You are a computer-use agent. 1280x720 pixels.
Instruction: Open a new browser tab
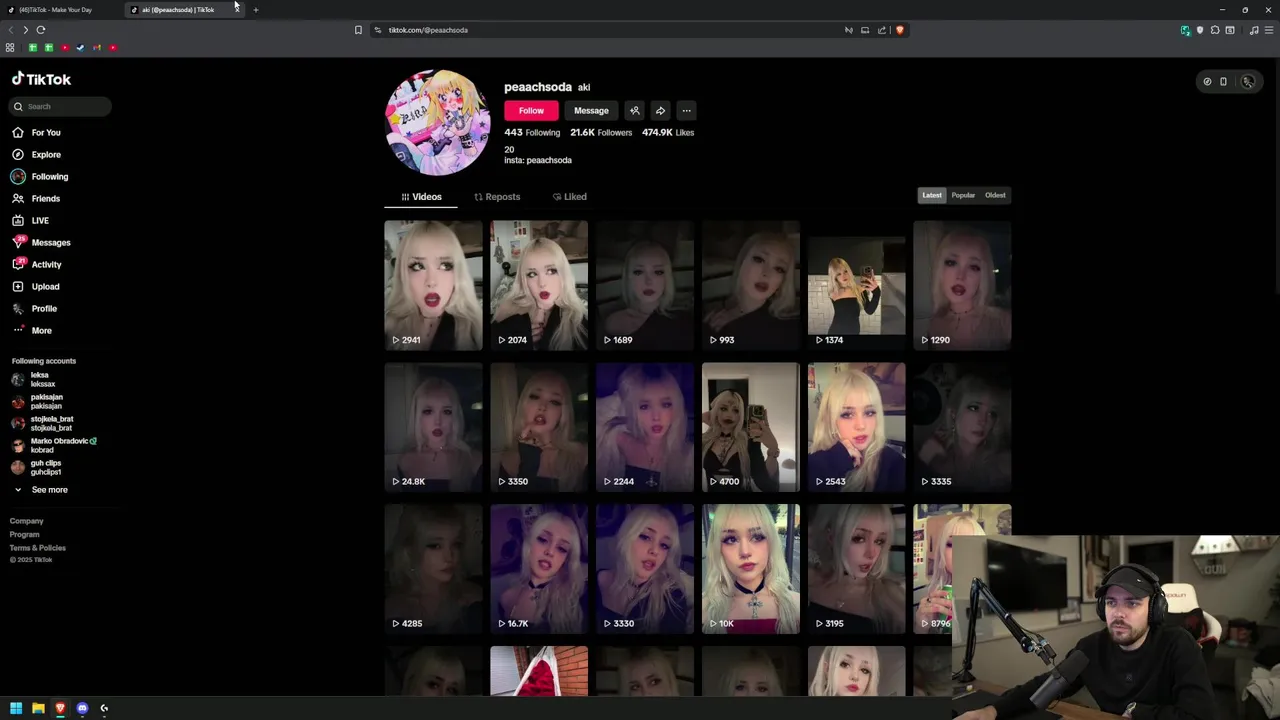click(x=255, y=10)
